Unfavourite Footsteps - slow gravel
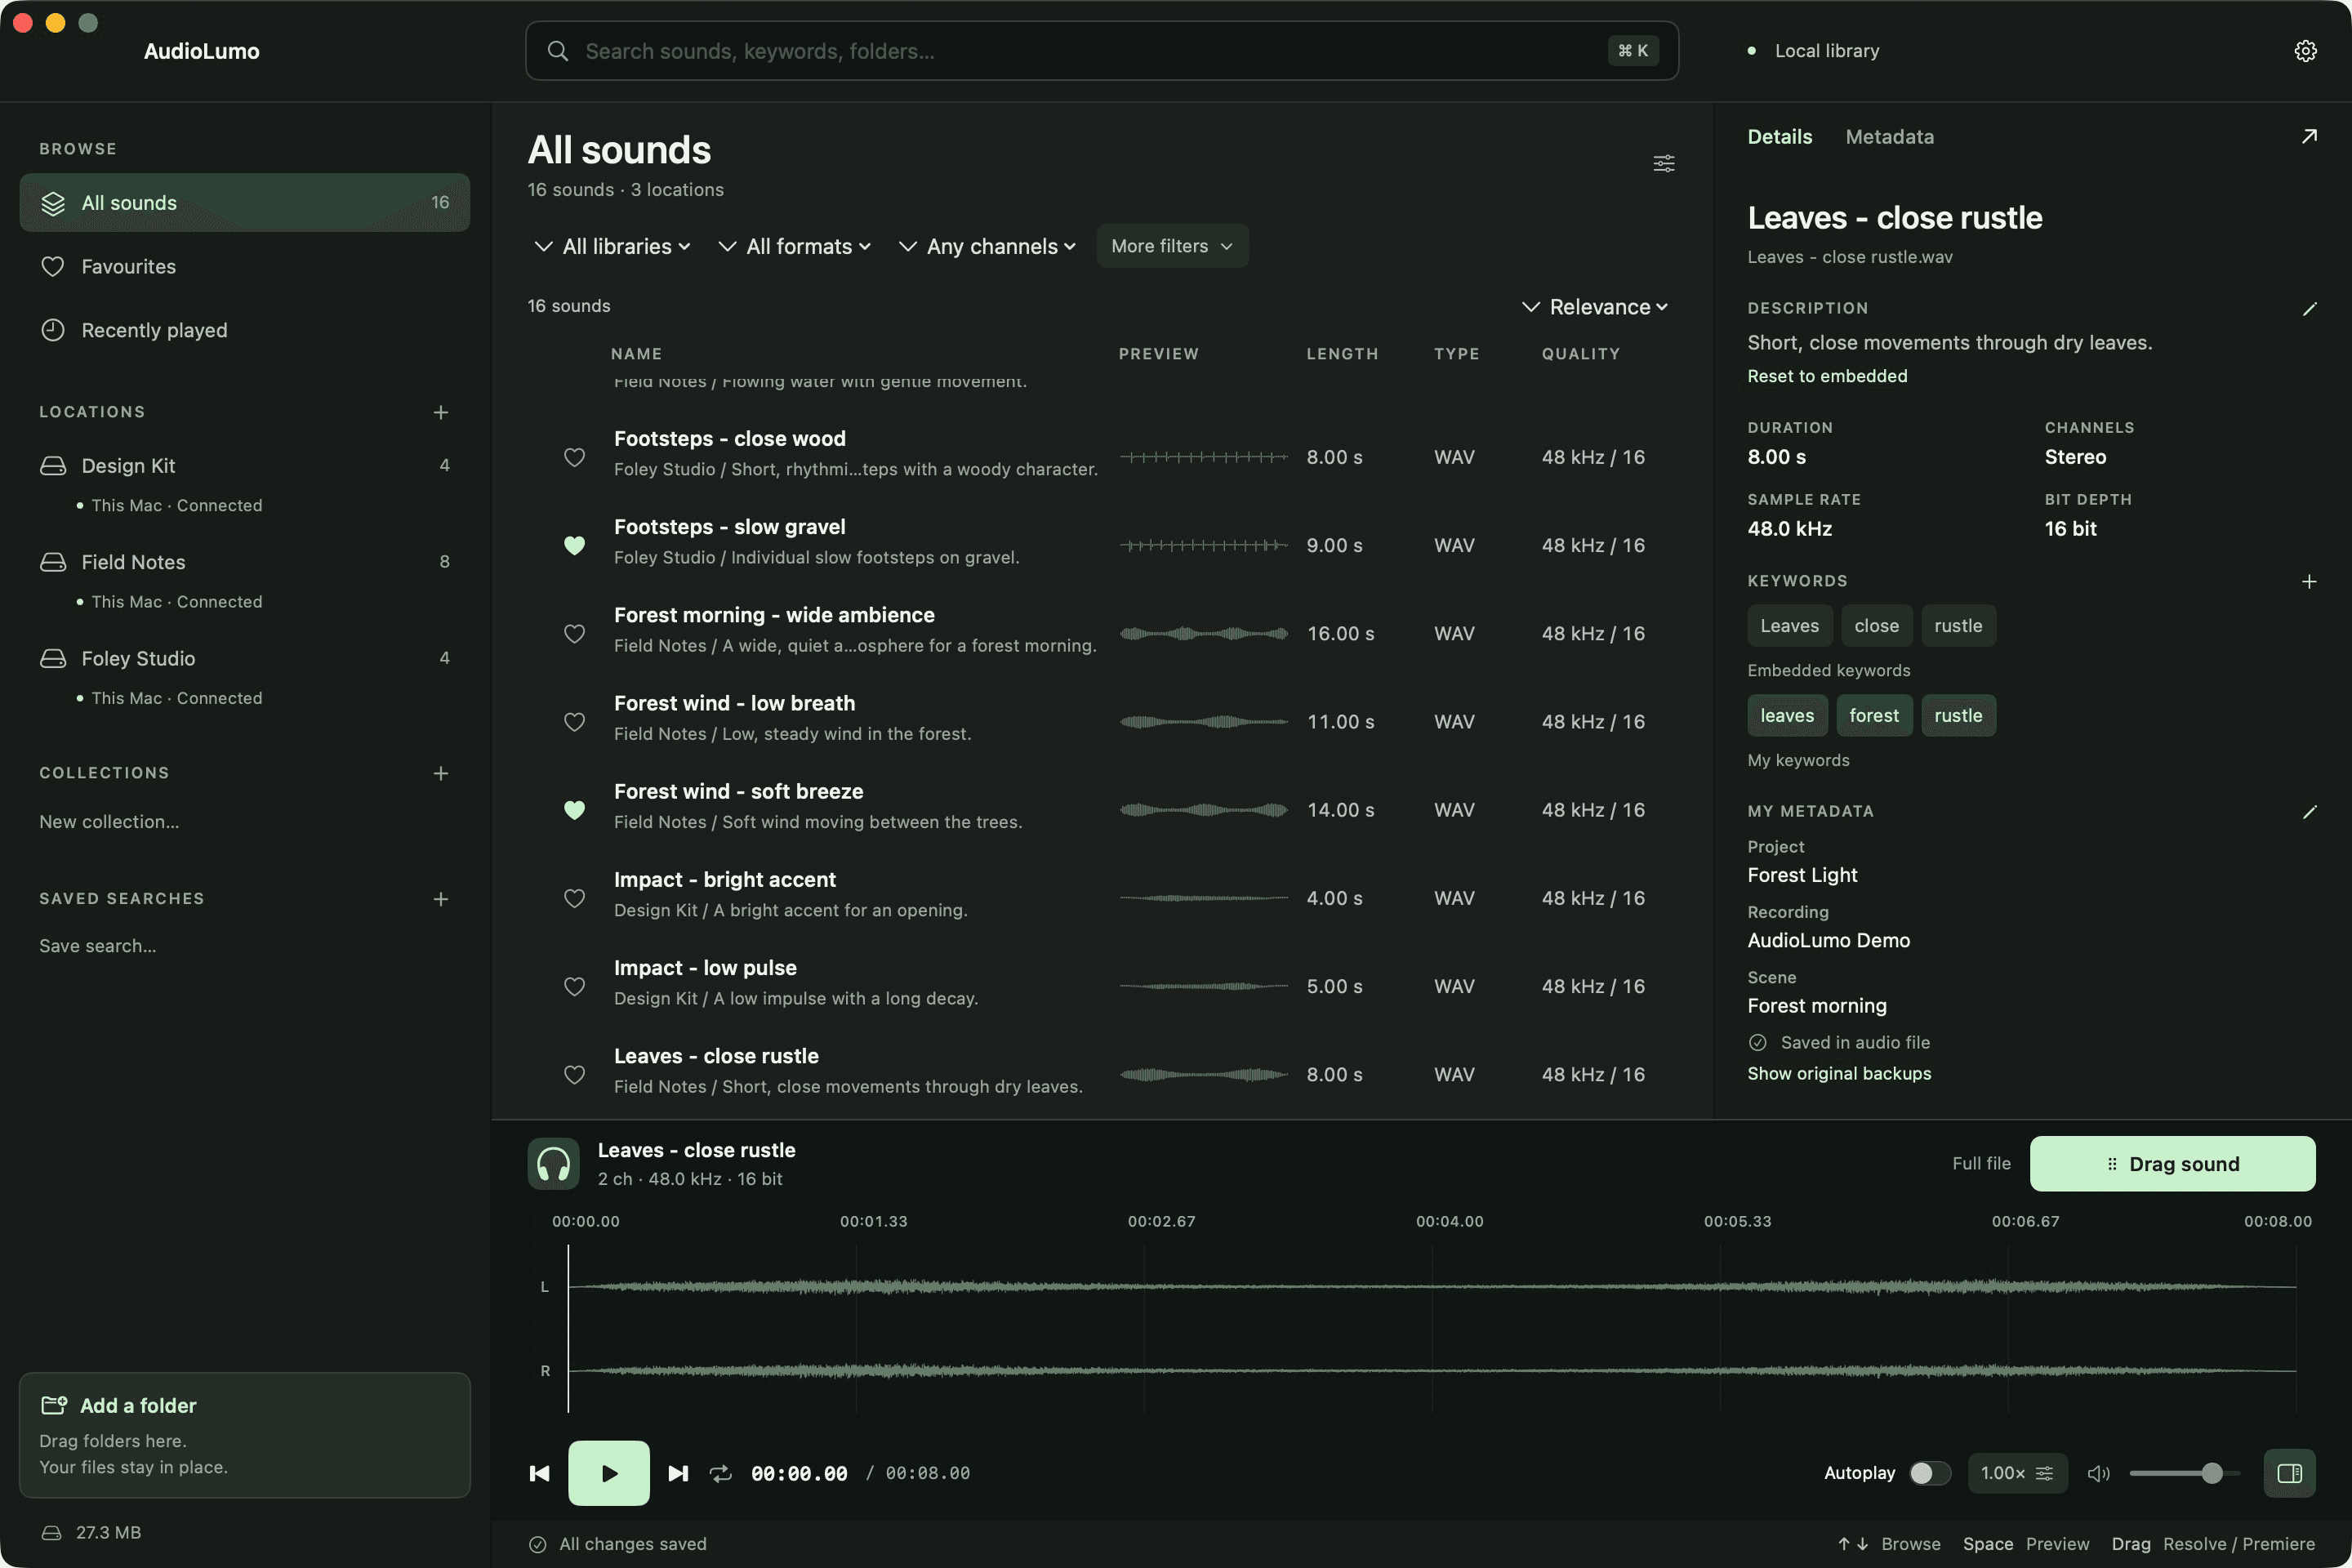This screenshot has width=2352, height=1568. [x=574, y=545]
